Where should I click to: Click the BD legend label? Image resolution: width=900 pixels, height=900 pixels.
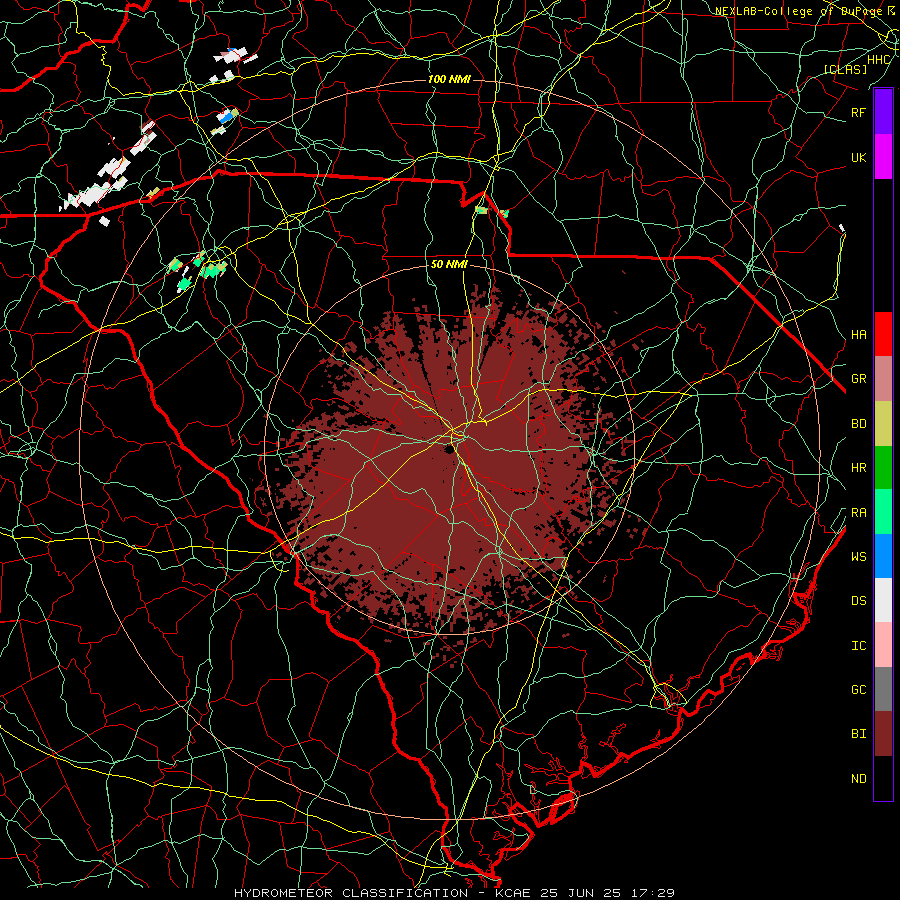pyautogui.click(x=858, y=424)
